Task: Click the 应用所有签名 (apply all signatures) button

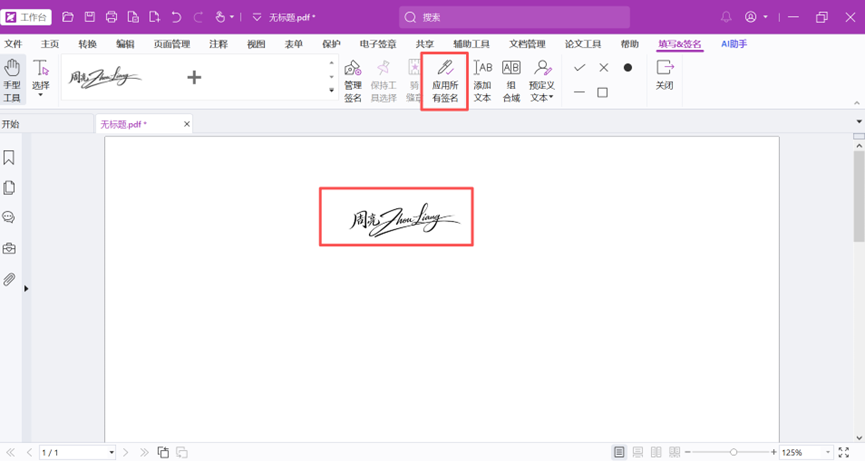Action: pos(445,80)
